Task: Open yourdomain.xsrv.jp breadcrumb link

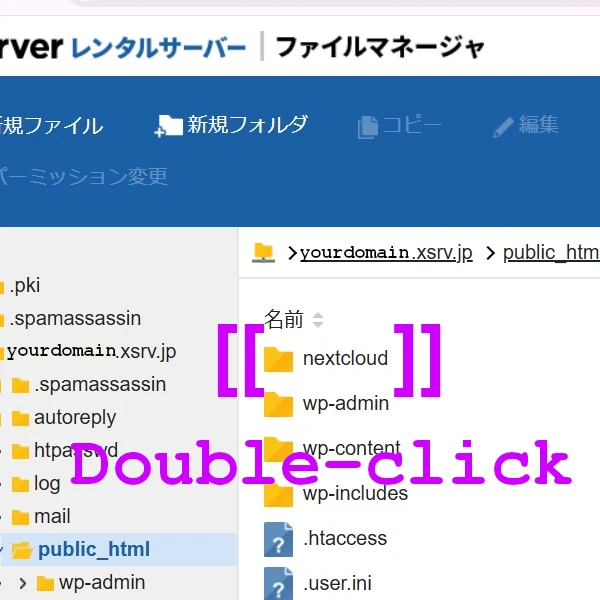Action: click(386, 253)
